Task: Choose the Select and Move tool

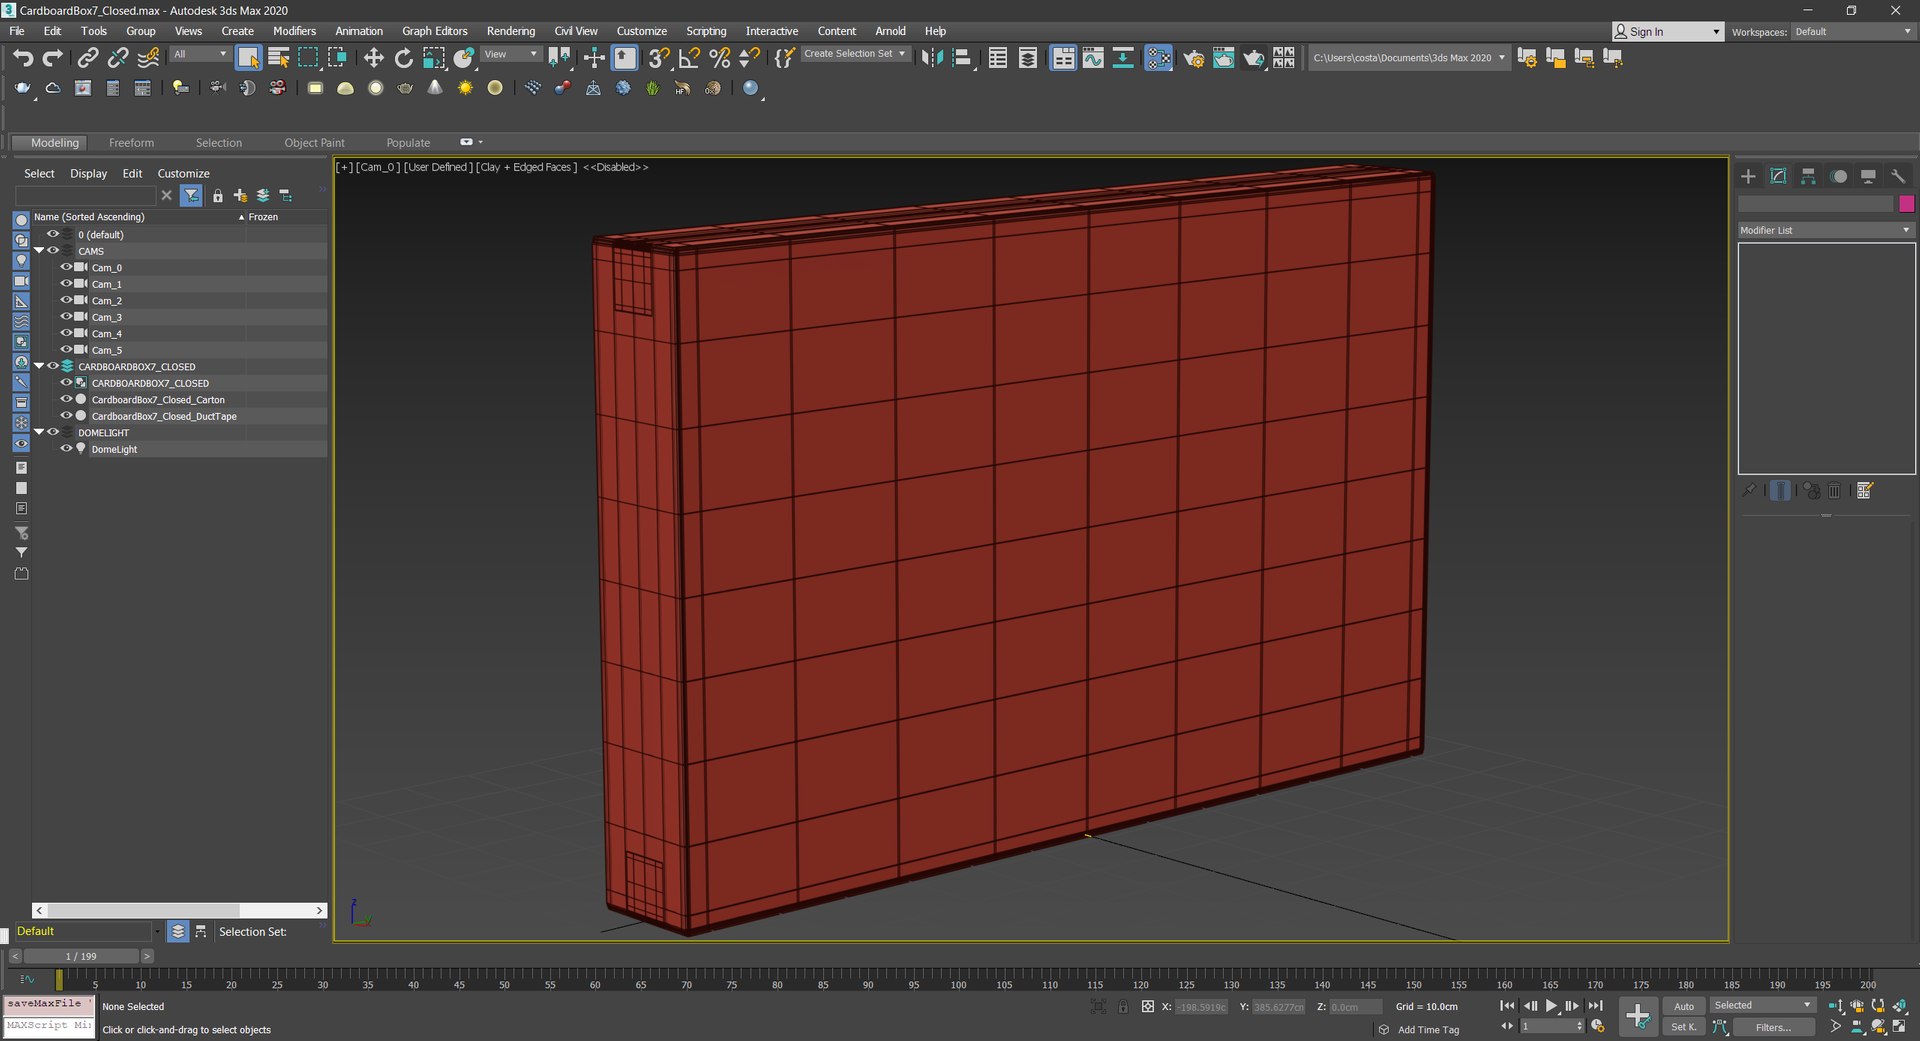Action: point(373,58)
